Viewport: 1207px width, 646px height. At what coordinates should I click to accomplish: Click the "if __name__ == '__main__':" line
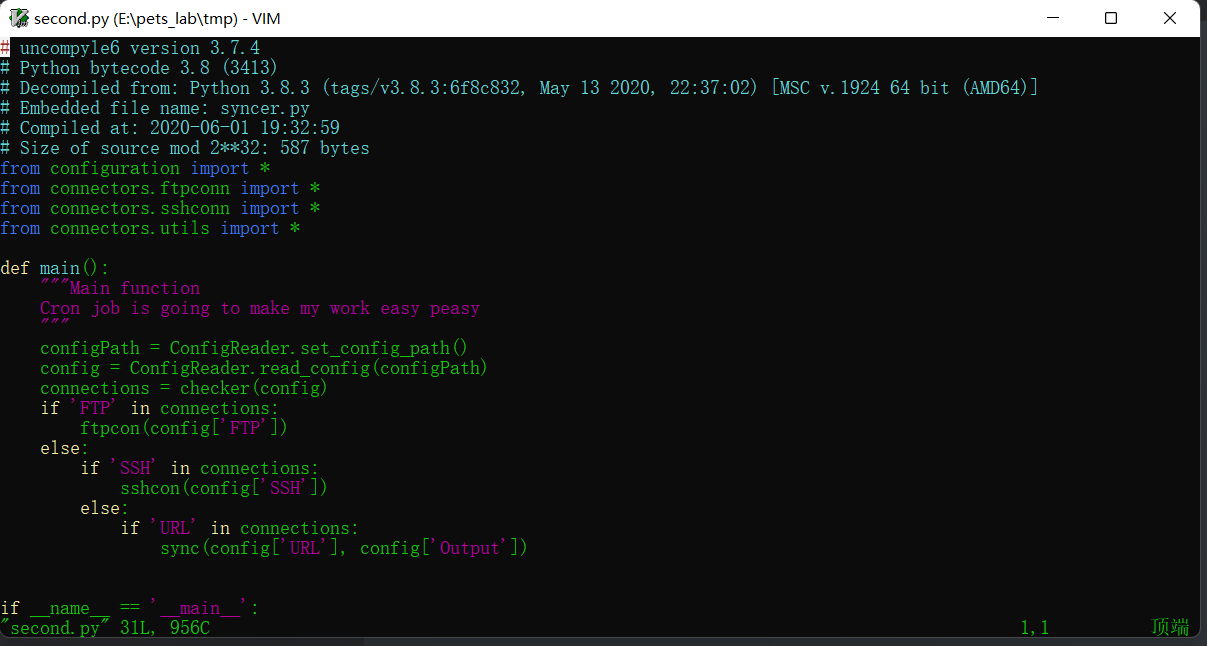(130, 608)
